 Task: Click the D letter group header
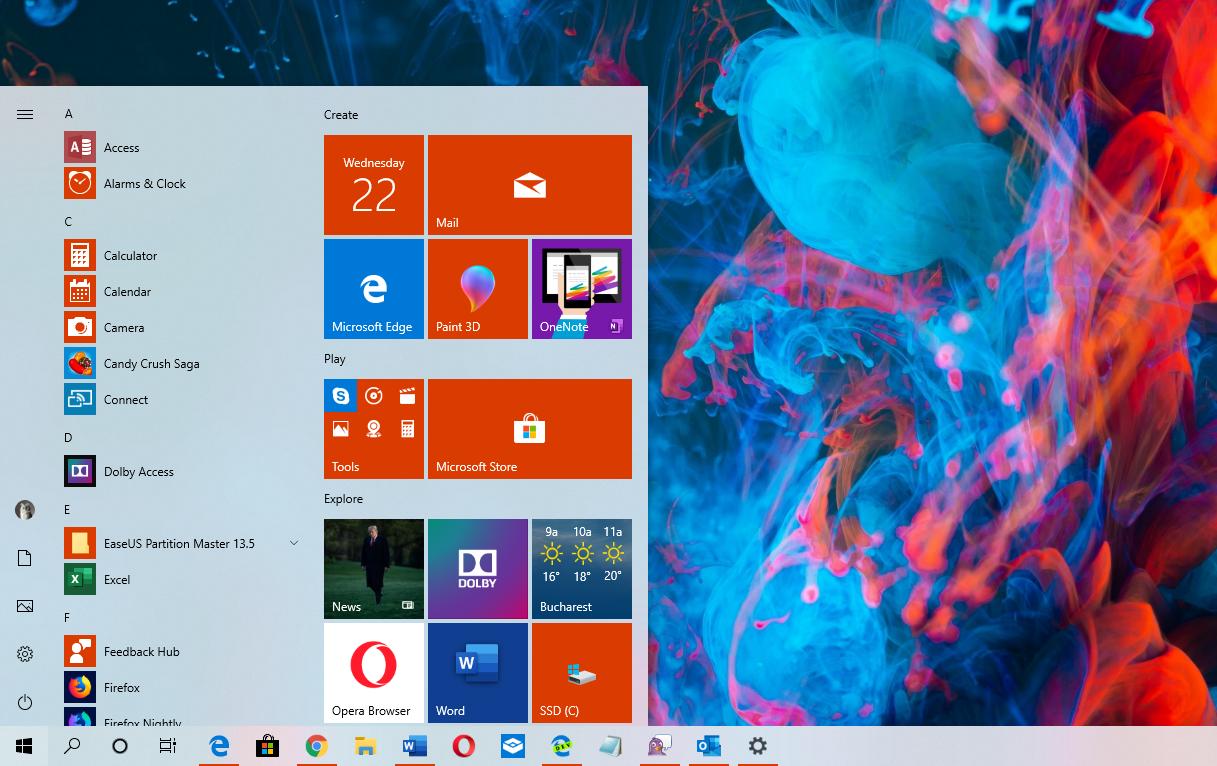point(69,438)
